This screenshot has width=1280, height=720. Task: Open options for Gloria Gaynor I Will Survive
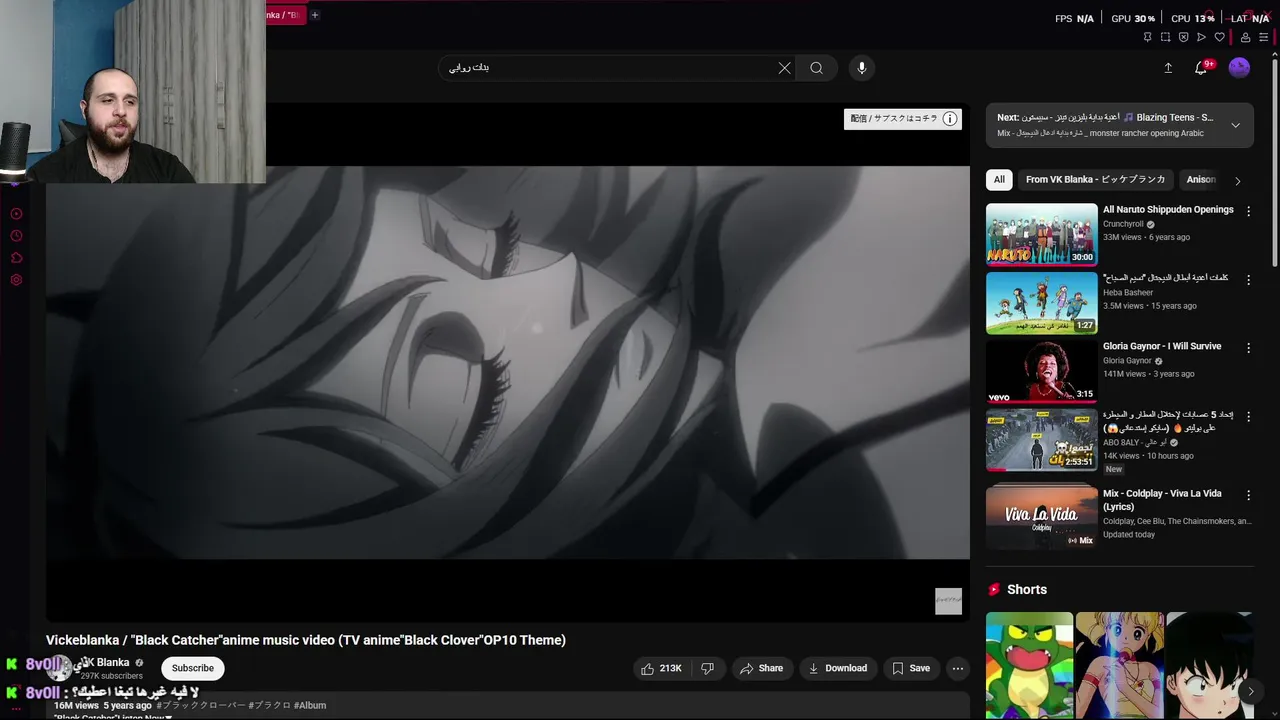coord(1248,348)
